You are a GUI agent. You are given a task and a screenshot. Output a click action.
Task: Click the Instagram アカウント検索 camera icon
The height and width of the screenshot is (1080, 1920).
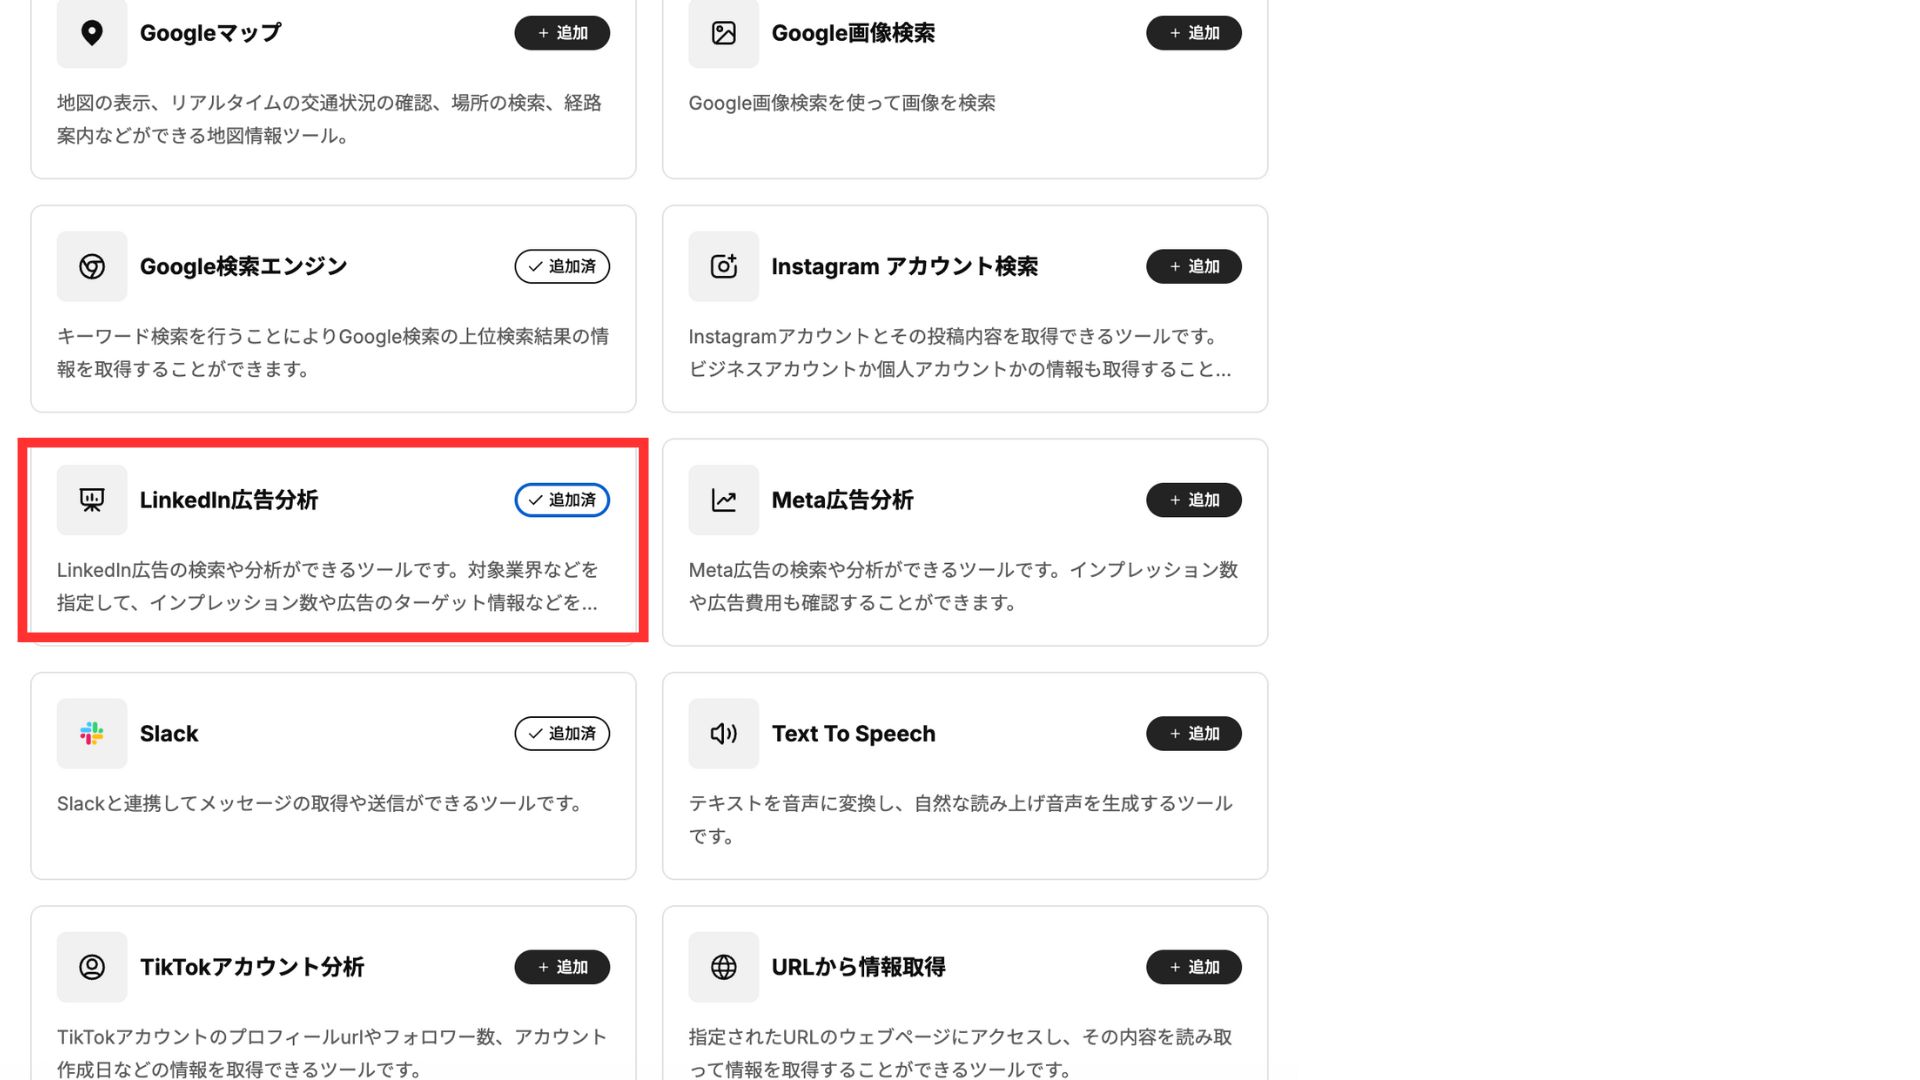point(723,266)
